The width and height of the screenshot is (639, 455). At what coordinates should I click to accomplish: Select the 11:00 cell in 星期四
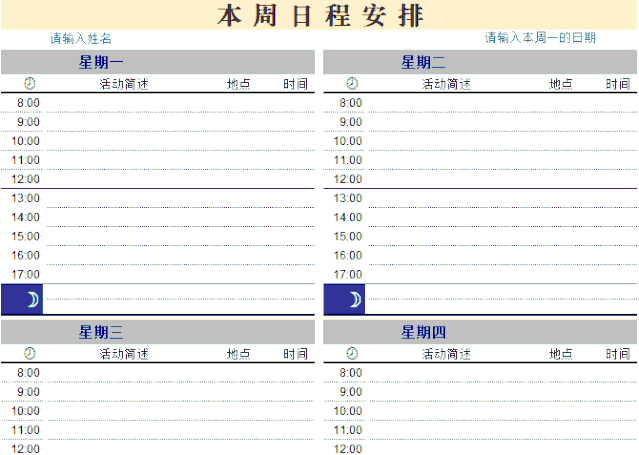(x=348, y=430)
